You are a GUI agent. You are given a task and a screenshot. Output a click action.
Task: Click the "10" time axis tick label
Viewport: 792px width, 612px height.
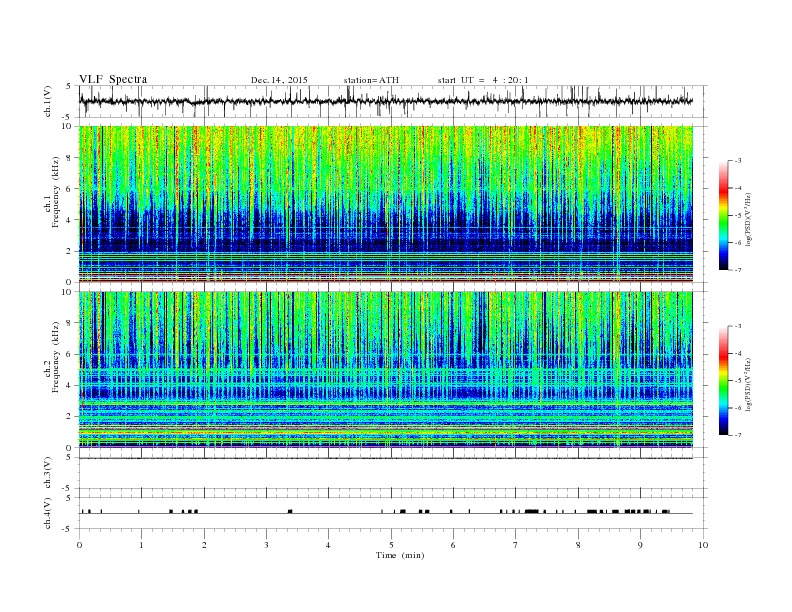point(703,545)
